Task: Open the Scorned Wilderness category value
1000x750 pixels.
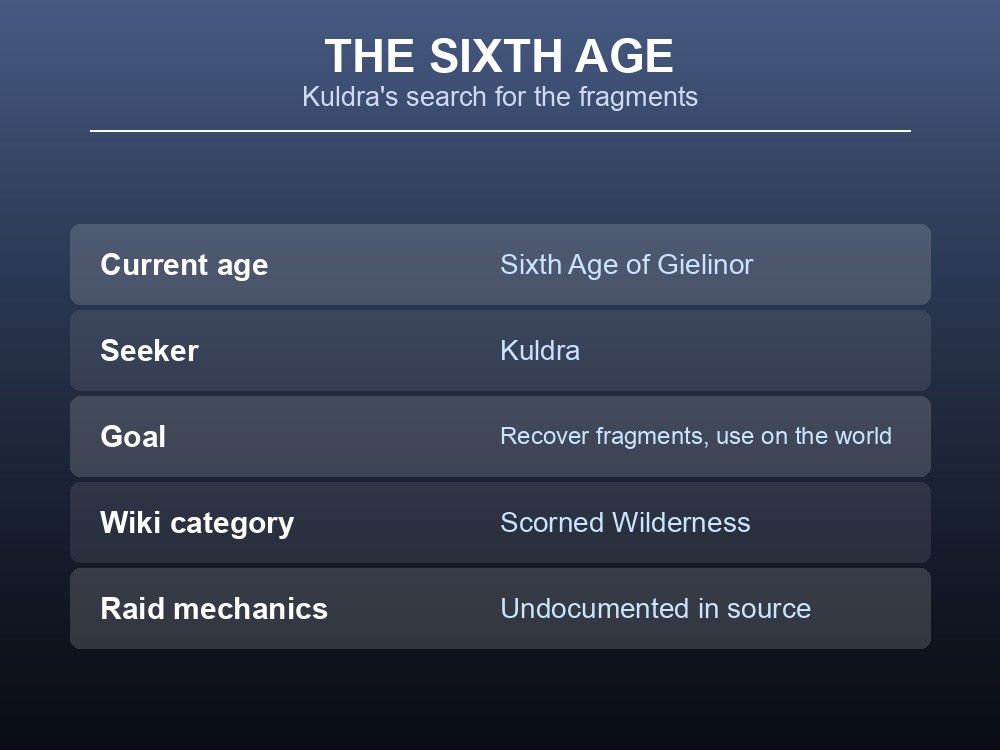Action: 625,523
